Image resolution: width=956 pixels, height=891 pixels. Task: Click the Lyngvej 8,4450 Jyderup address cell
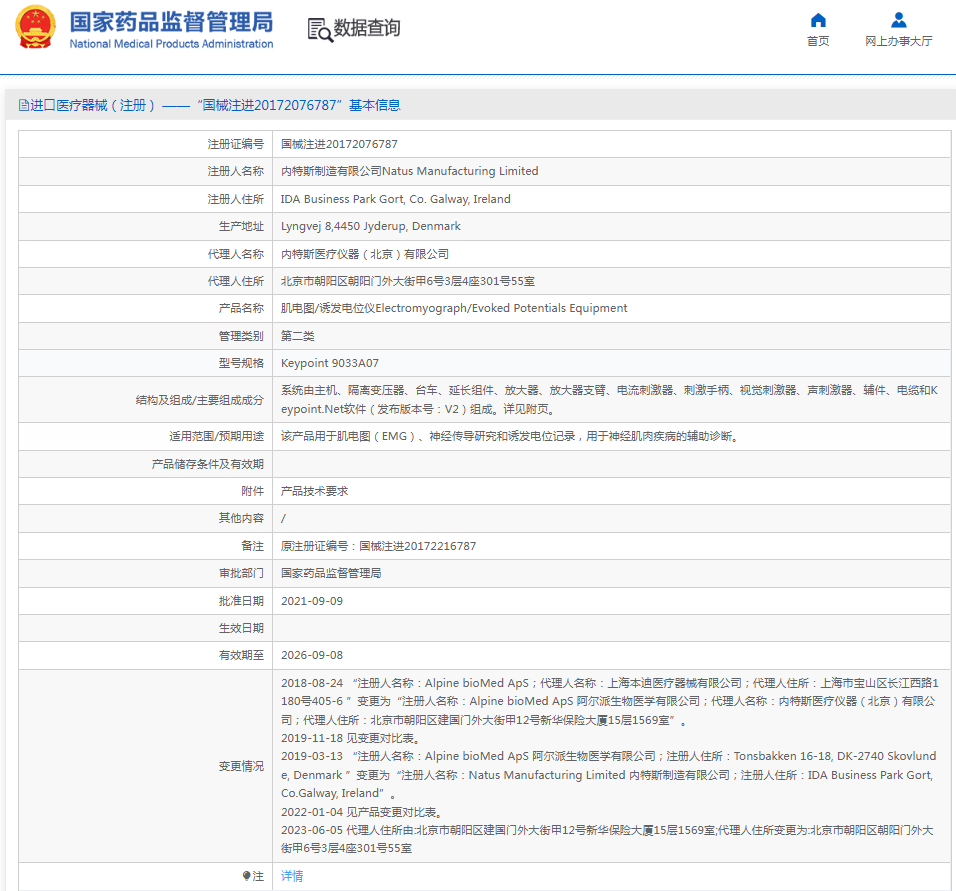point(370,226)
